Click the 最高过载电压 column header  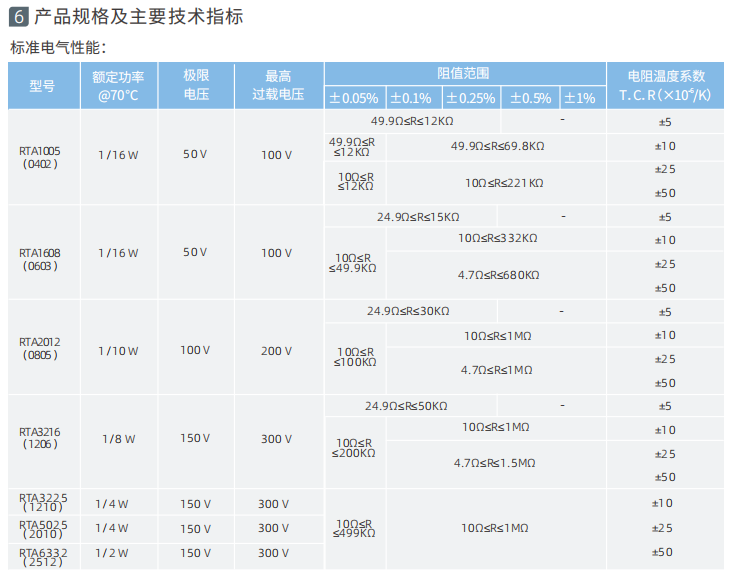tap(278, 86)
